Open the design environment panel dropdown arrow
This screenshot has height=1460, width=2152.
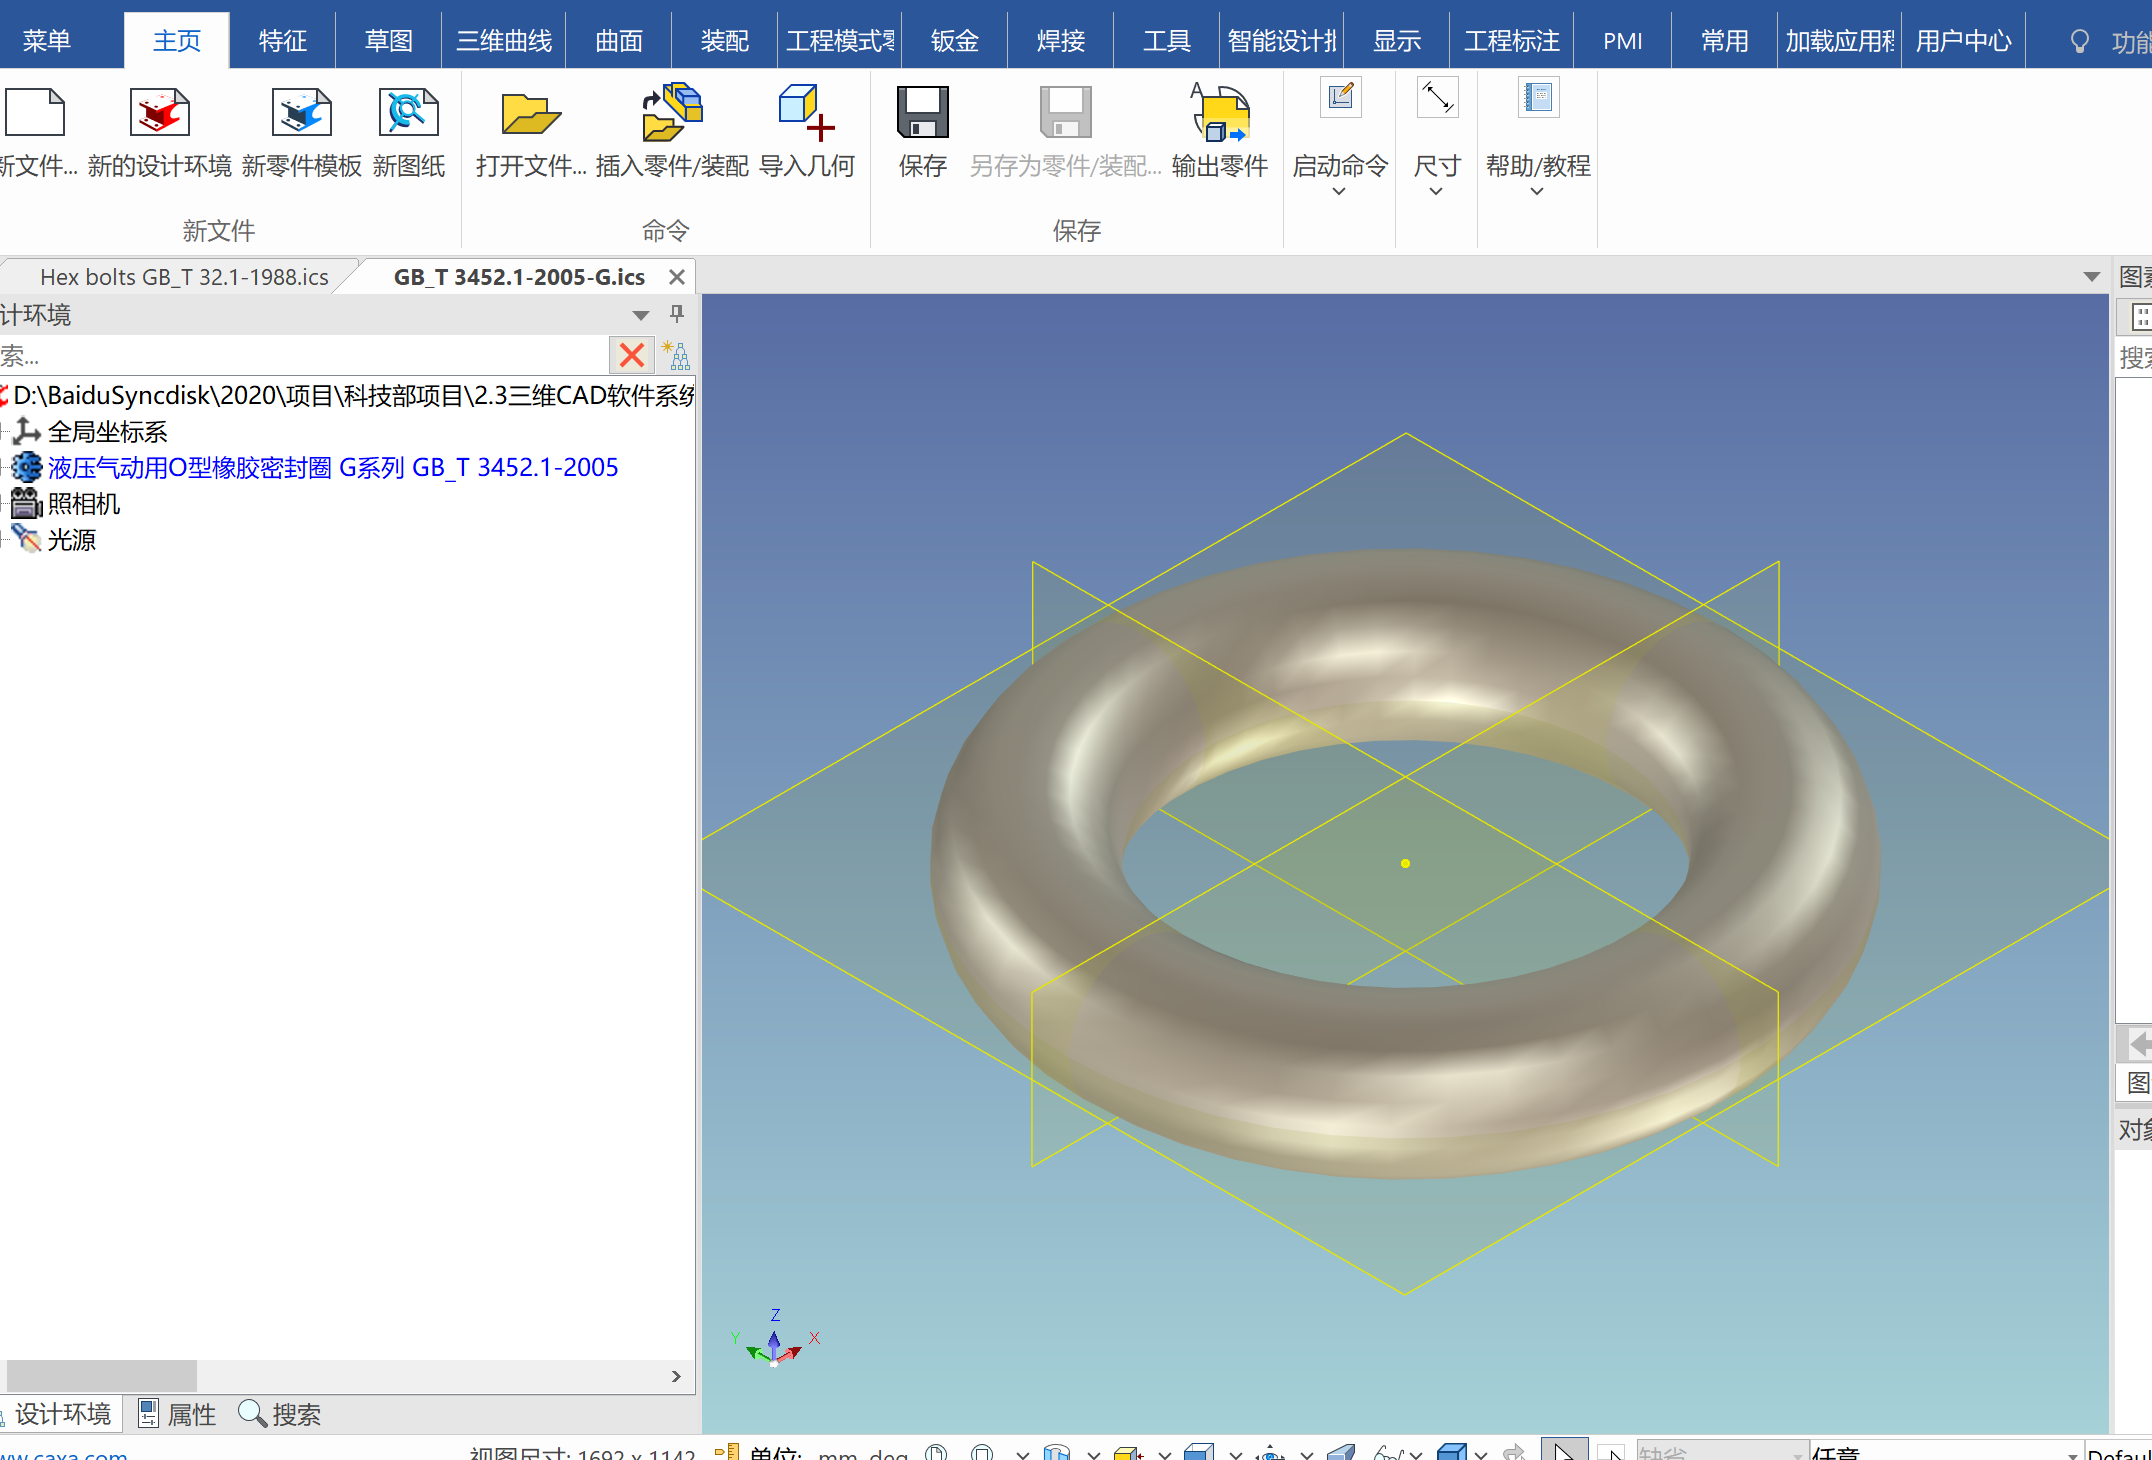coord(641,315)
